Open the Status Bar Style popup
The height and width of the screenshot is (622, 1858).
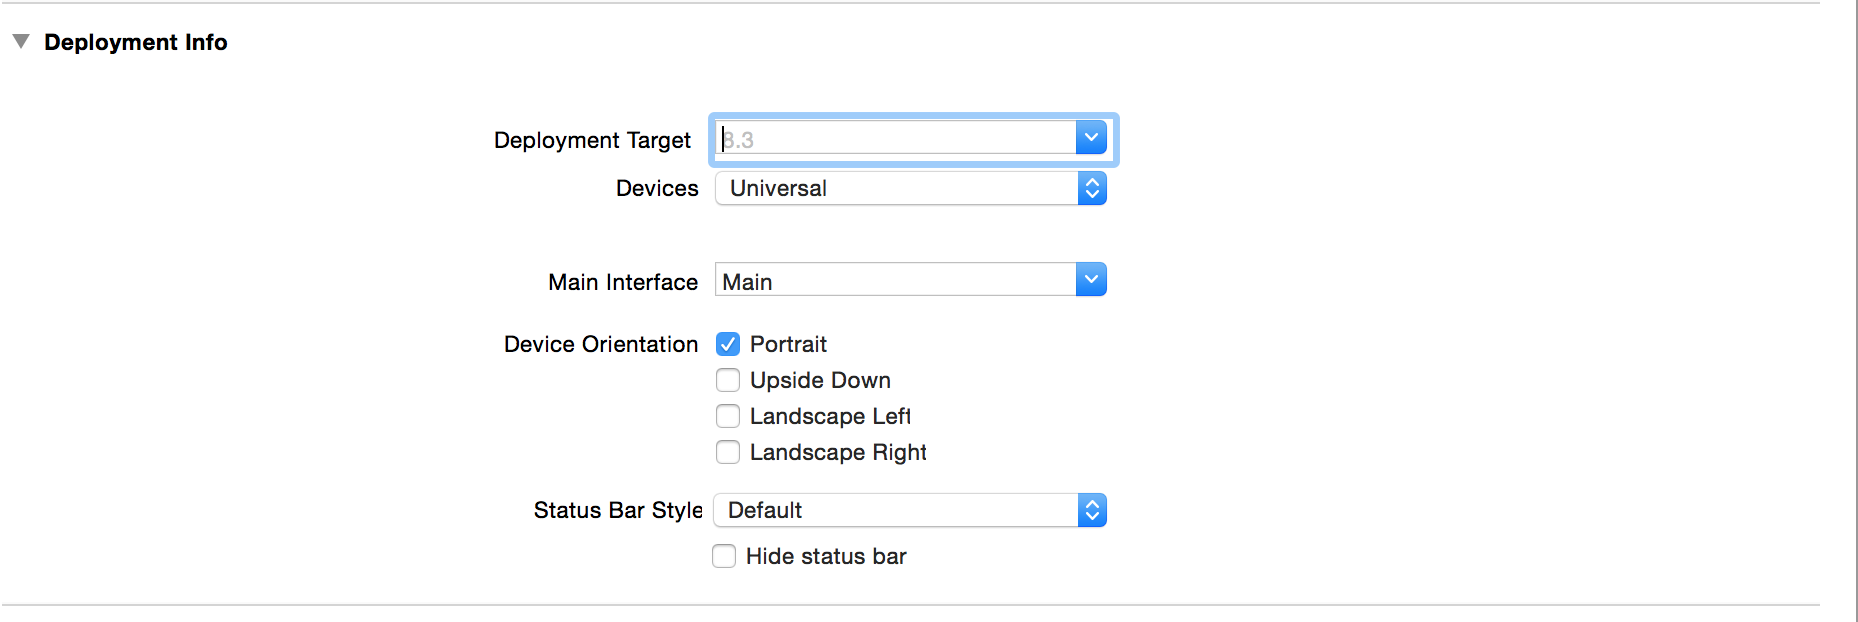pos(895,510)
